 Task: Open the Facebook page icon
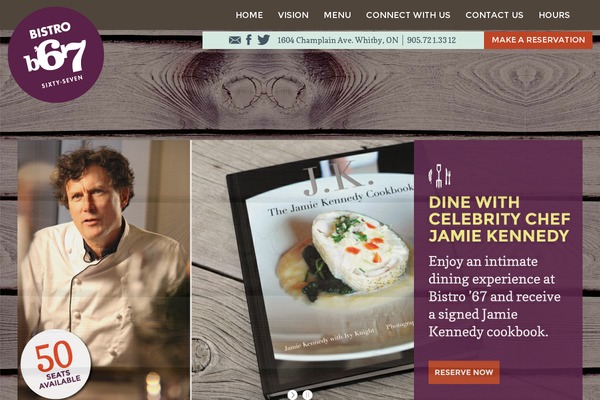249,40
